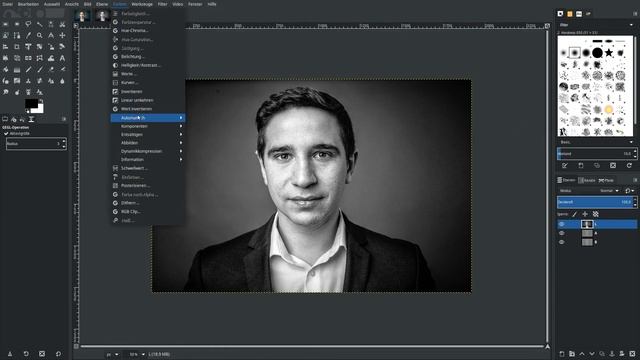Select the Color Picker tool
The height and width of the screenshot is (360, 640).
[28, 36]
